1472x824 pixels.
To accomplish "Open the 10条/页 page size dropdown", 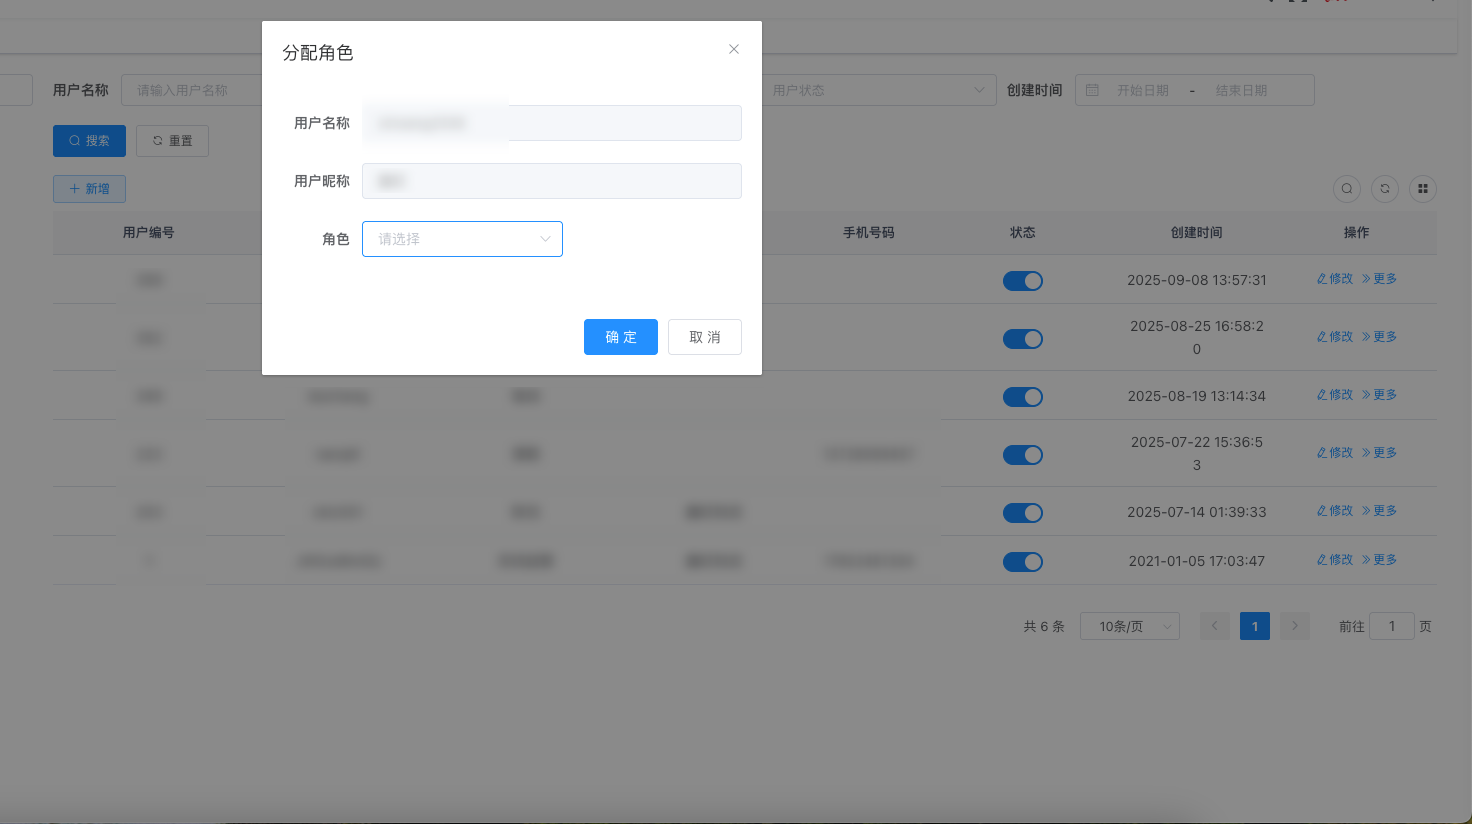I will pos(1130,626).
